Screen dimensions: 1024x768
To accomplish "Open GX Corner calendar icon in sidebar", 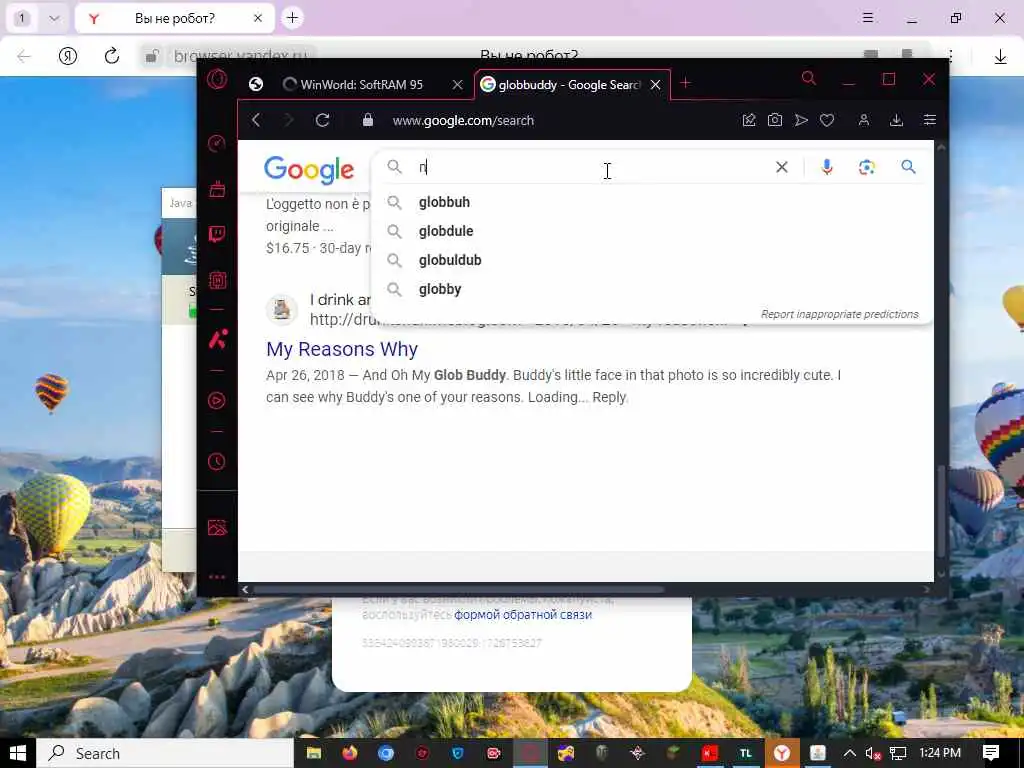I will click(x=217, y=189).
